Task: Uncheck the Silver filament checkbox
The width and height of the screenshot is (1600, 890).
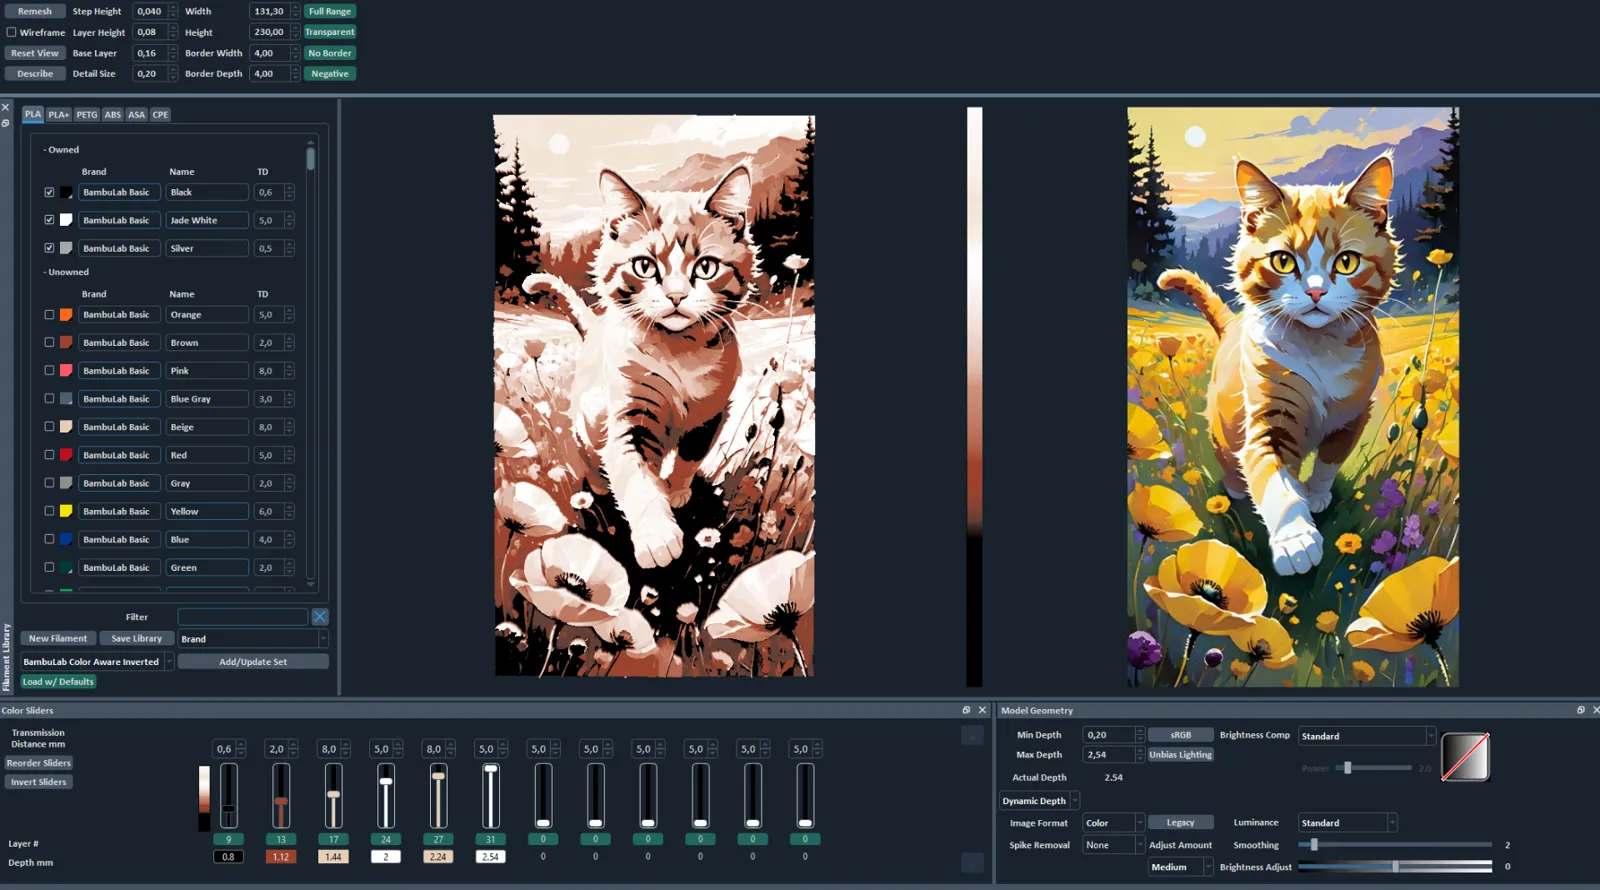Action: [49, 248]
